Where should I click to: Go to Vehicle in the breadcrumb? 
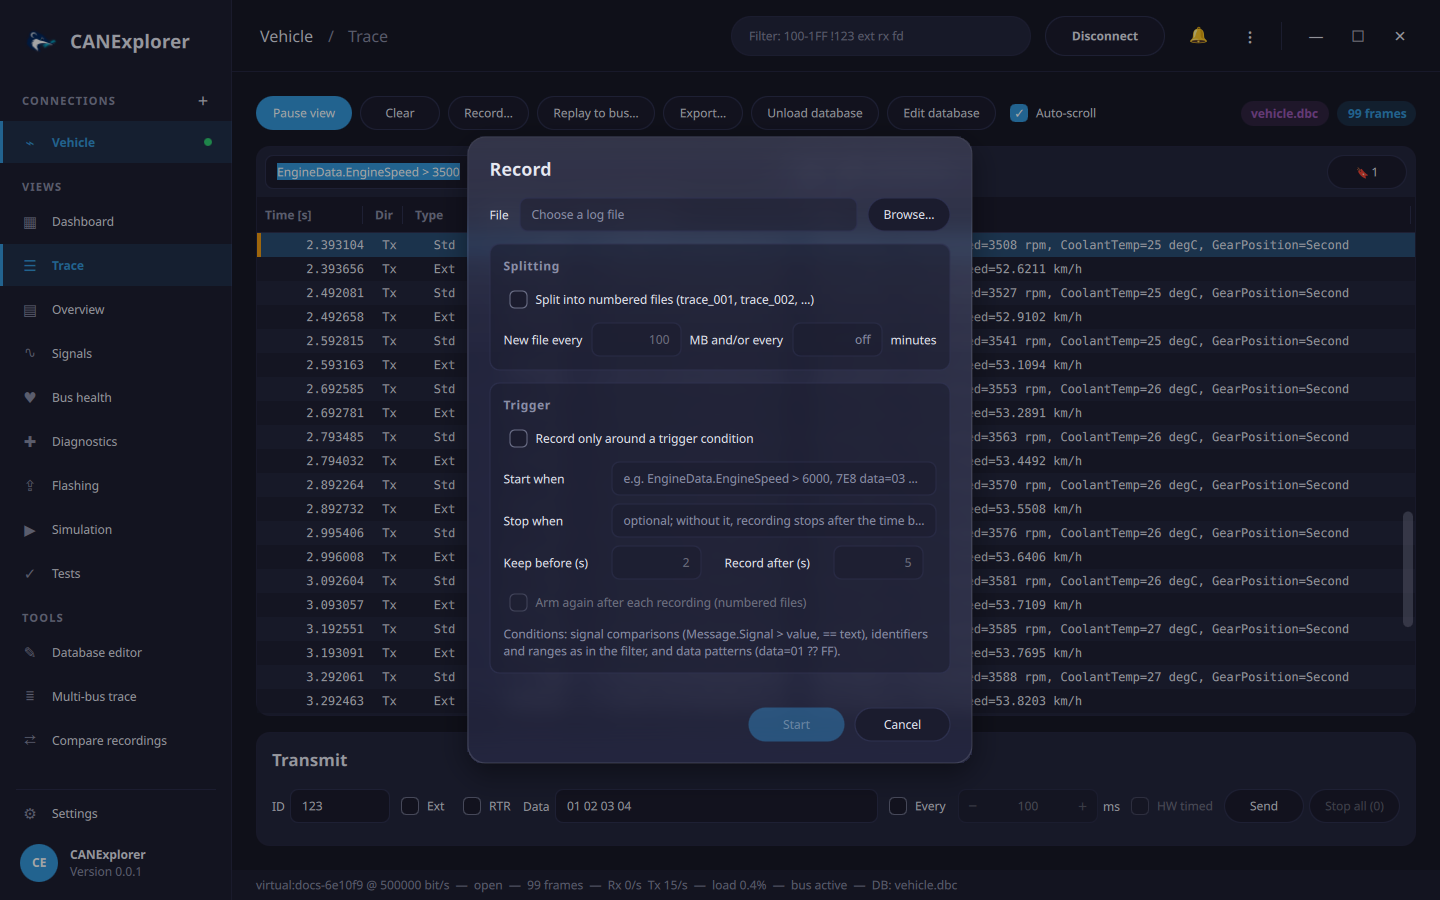pos(286,36)
